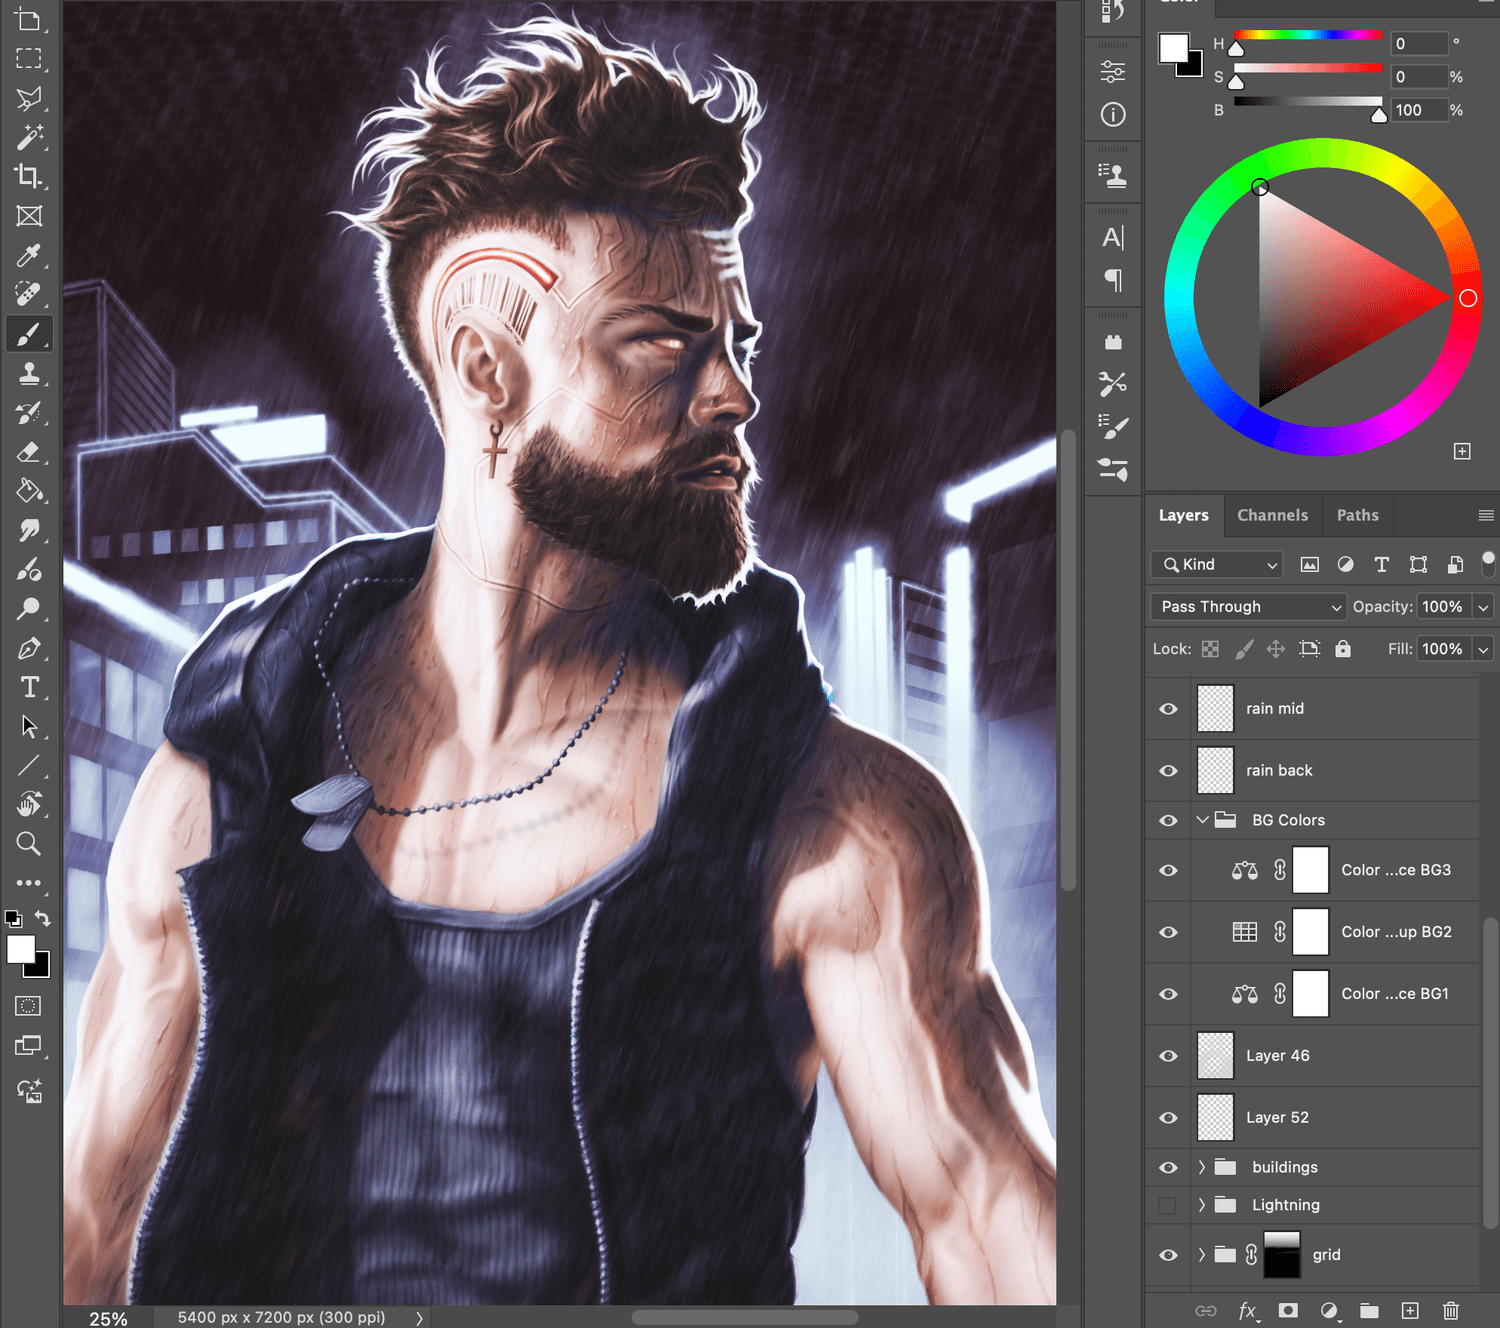The width and height of the screenshot is (1500, 1328).
Task: Click the zoom percentage field showing 25%
Action: click(108, 1318)
